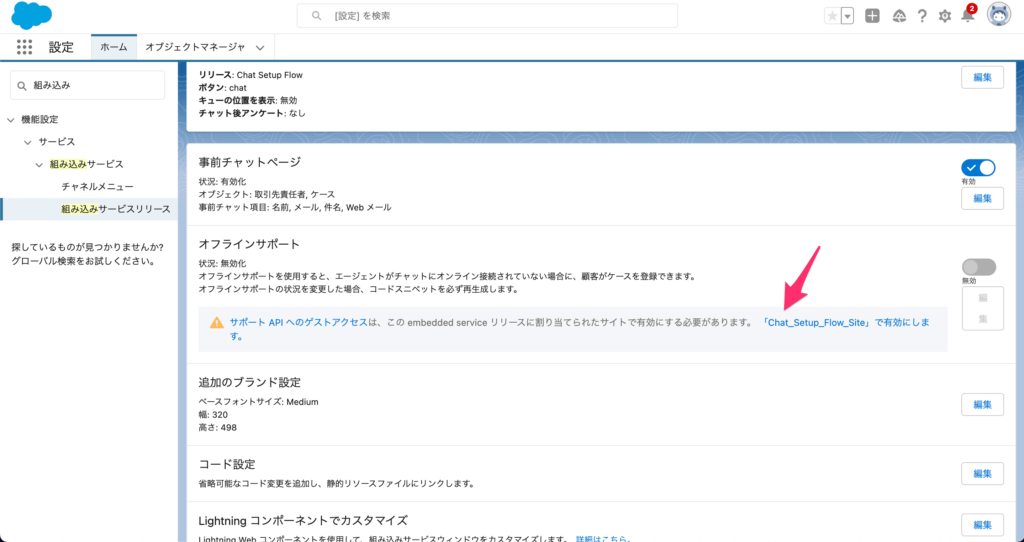Open the global actions plus icon
The height and width of the screenshot is (542, 1024).
(872, 16)
